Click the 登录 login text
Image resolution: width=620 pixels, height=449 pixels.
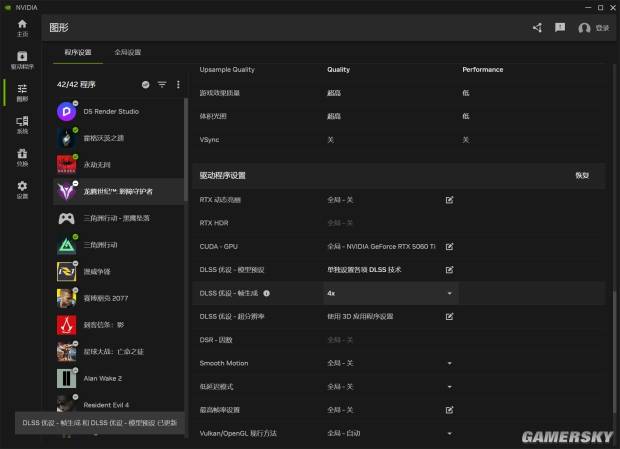[602, 28]
